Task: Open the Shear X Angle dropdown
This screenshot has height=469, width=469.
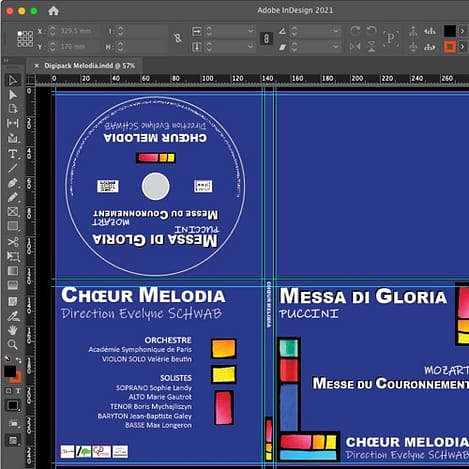Action: click(x=335, y=46)
